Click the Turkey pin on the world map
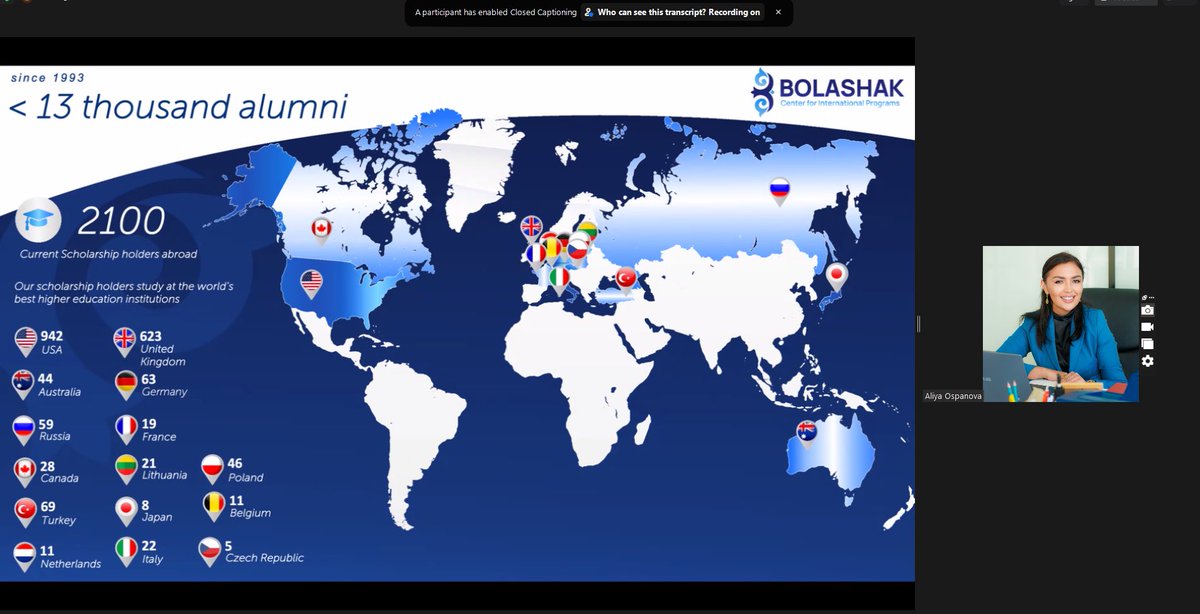Viewport: 1200px width, 614px height. click(x=627, y=279)
